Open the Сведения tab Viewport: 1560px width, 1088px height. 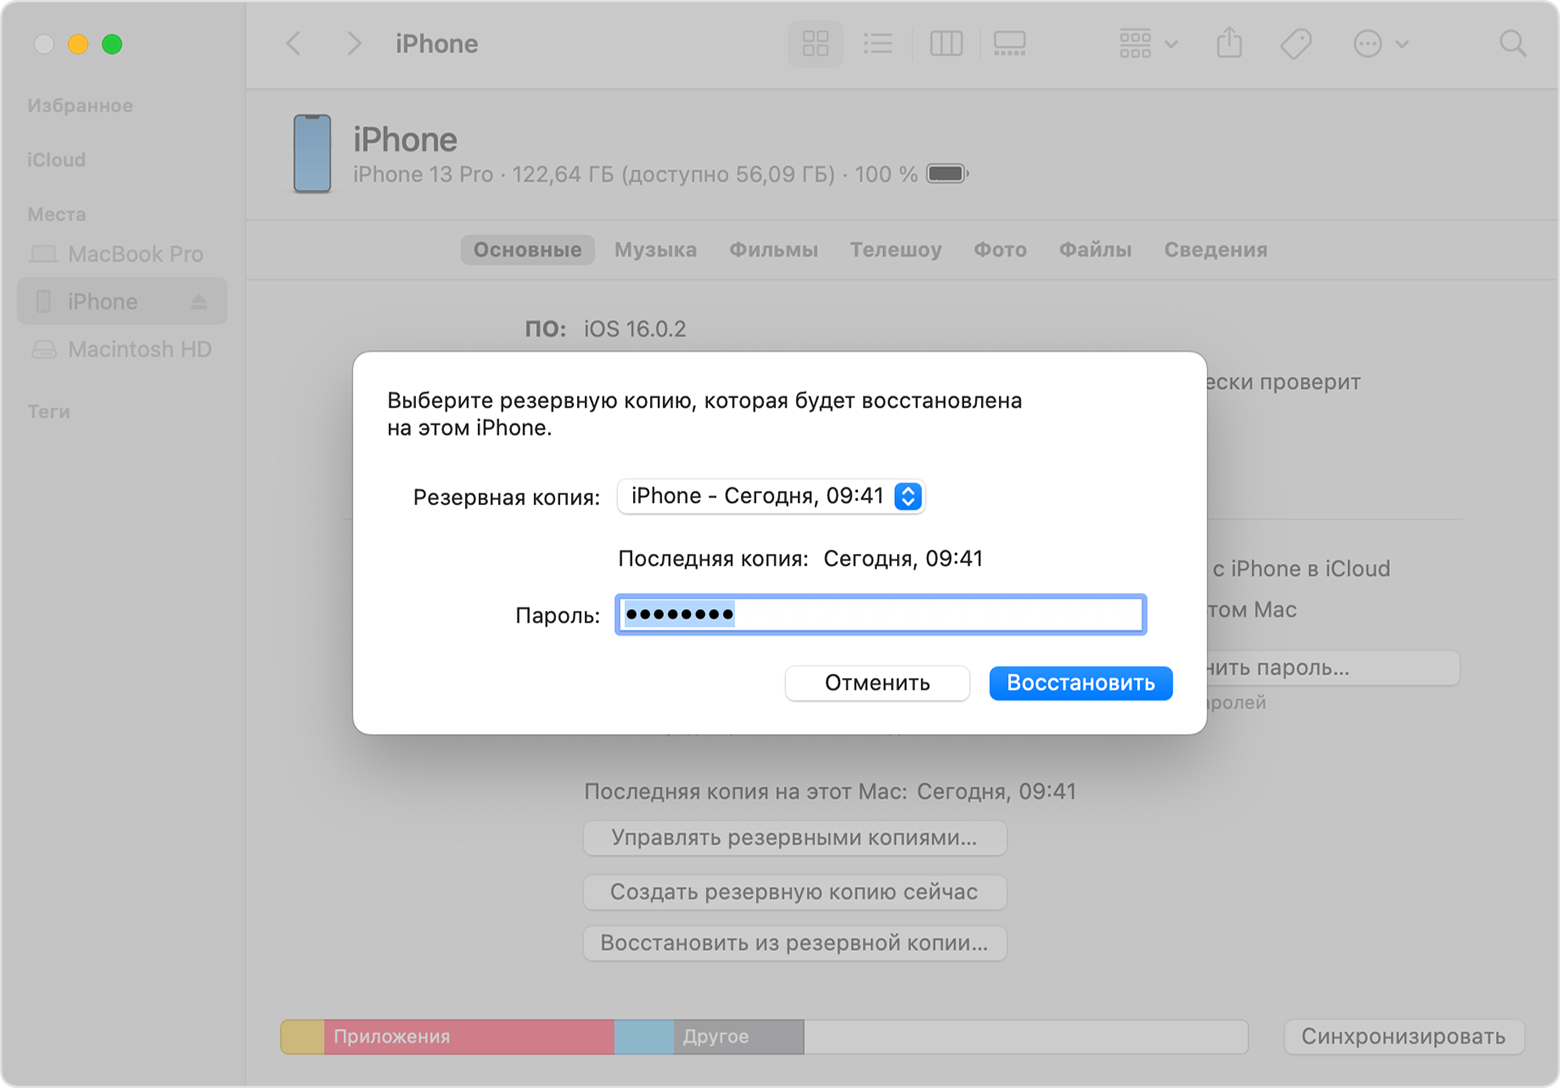click(x=1215, y=250)
